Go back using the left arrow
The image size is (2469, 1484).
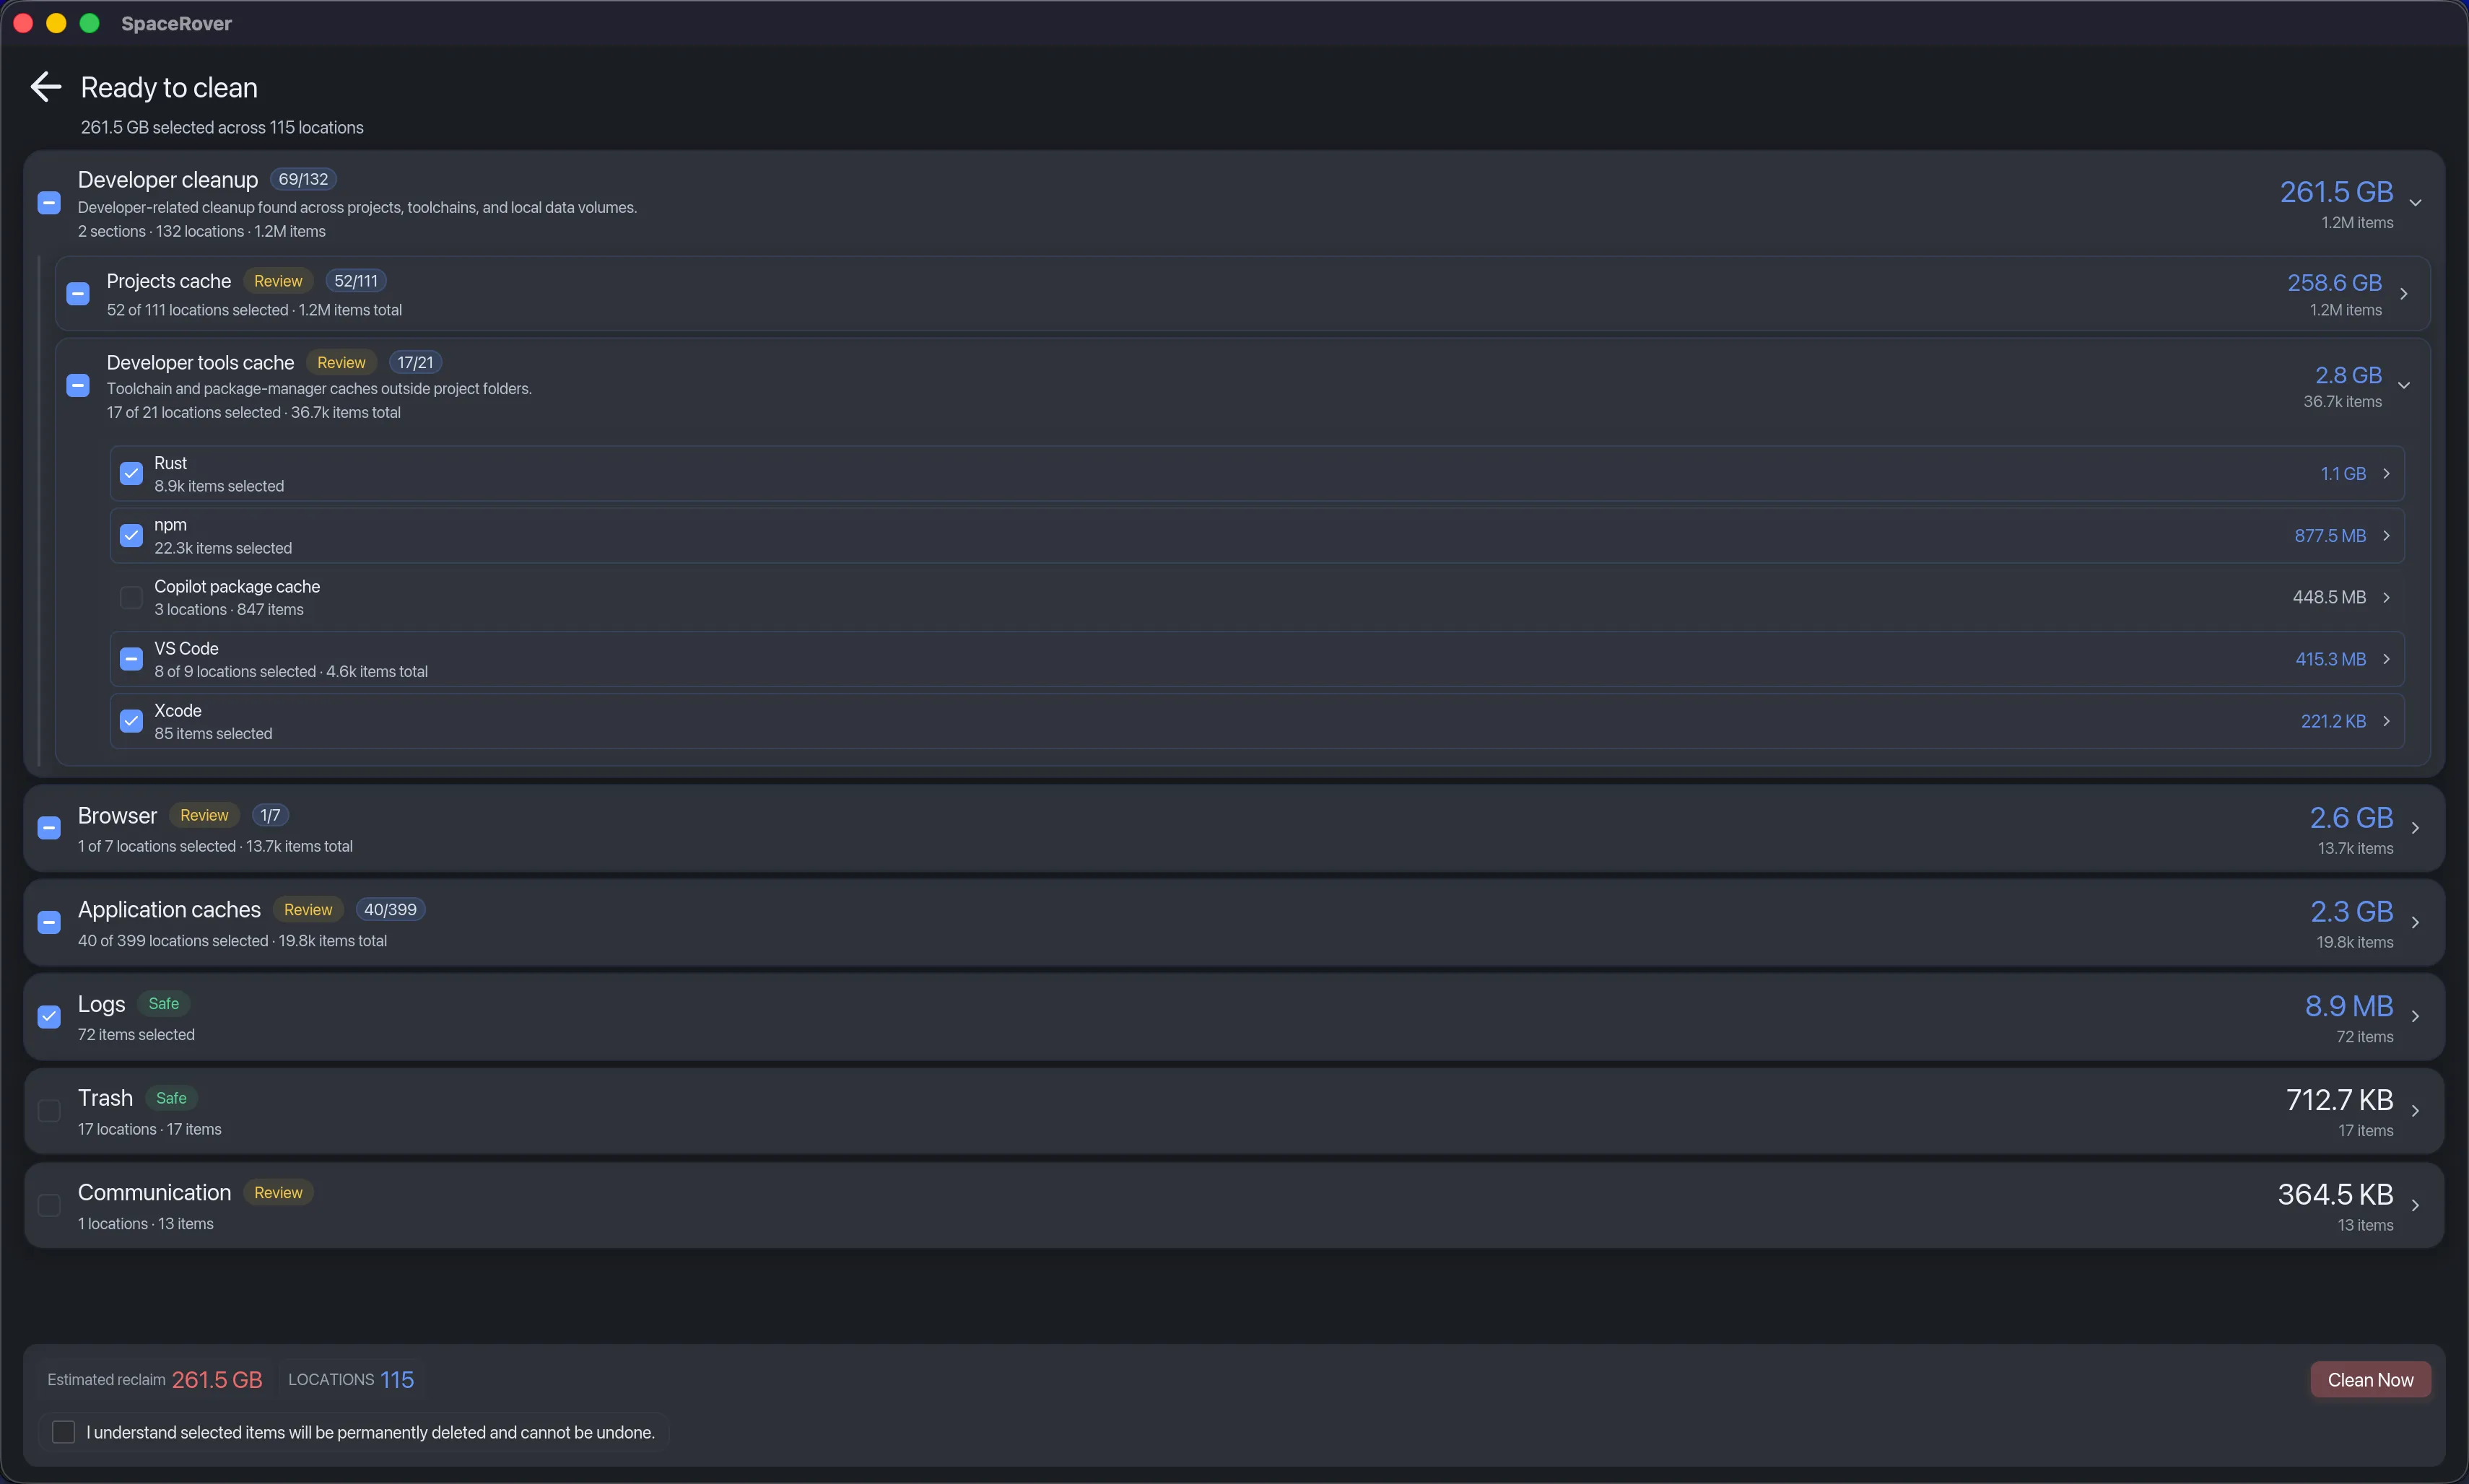click(46, 87)
